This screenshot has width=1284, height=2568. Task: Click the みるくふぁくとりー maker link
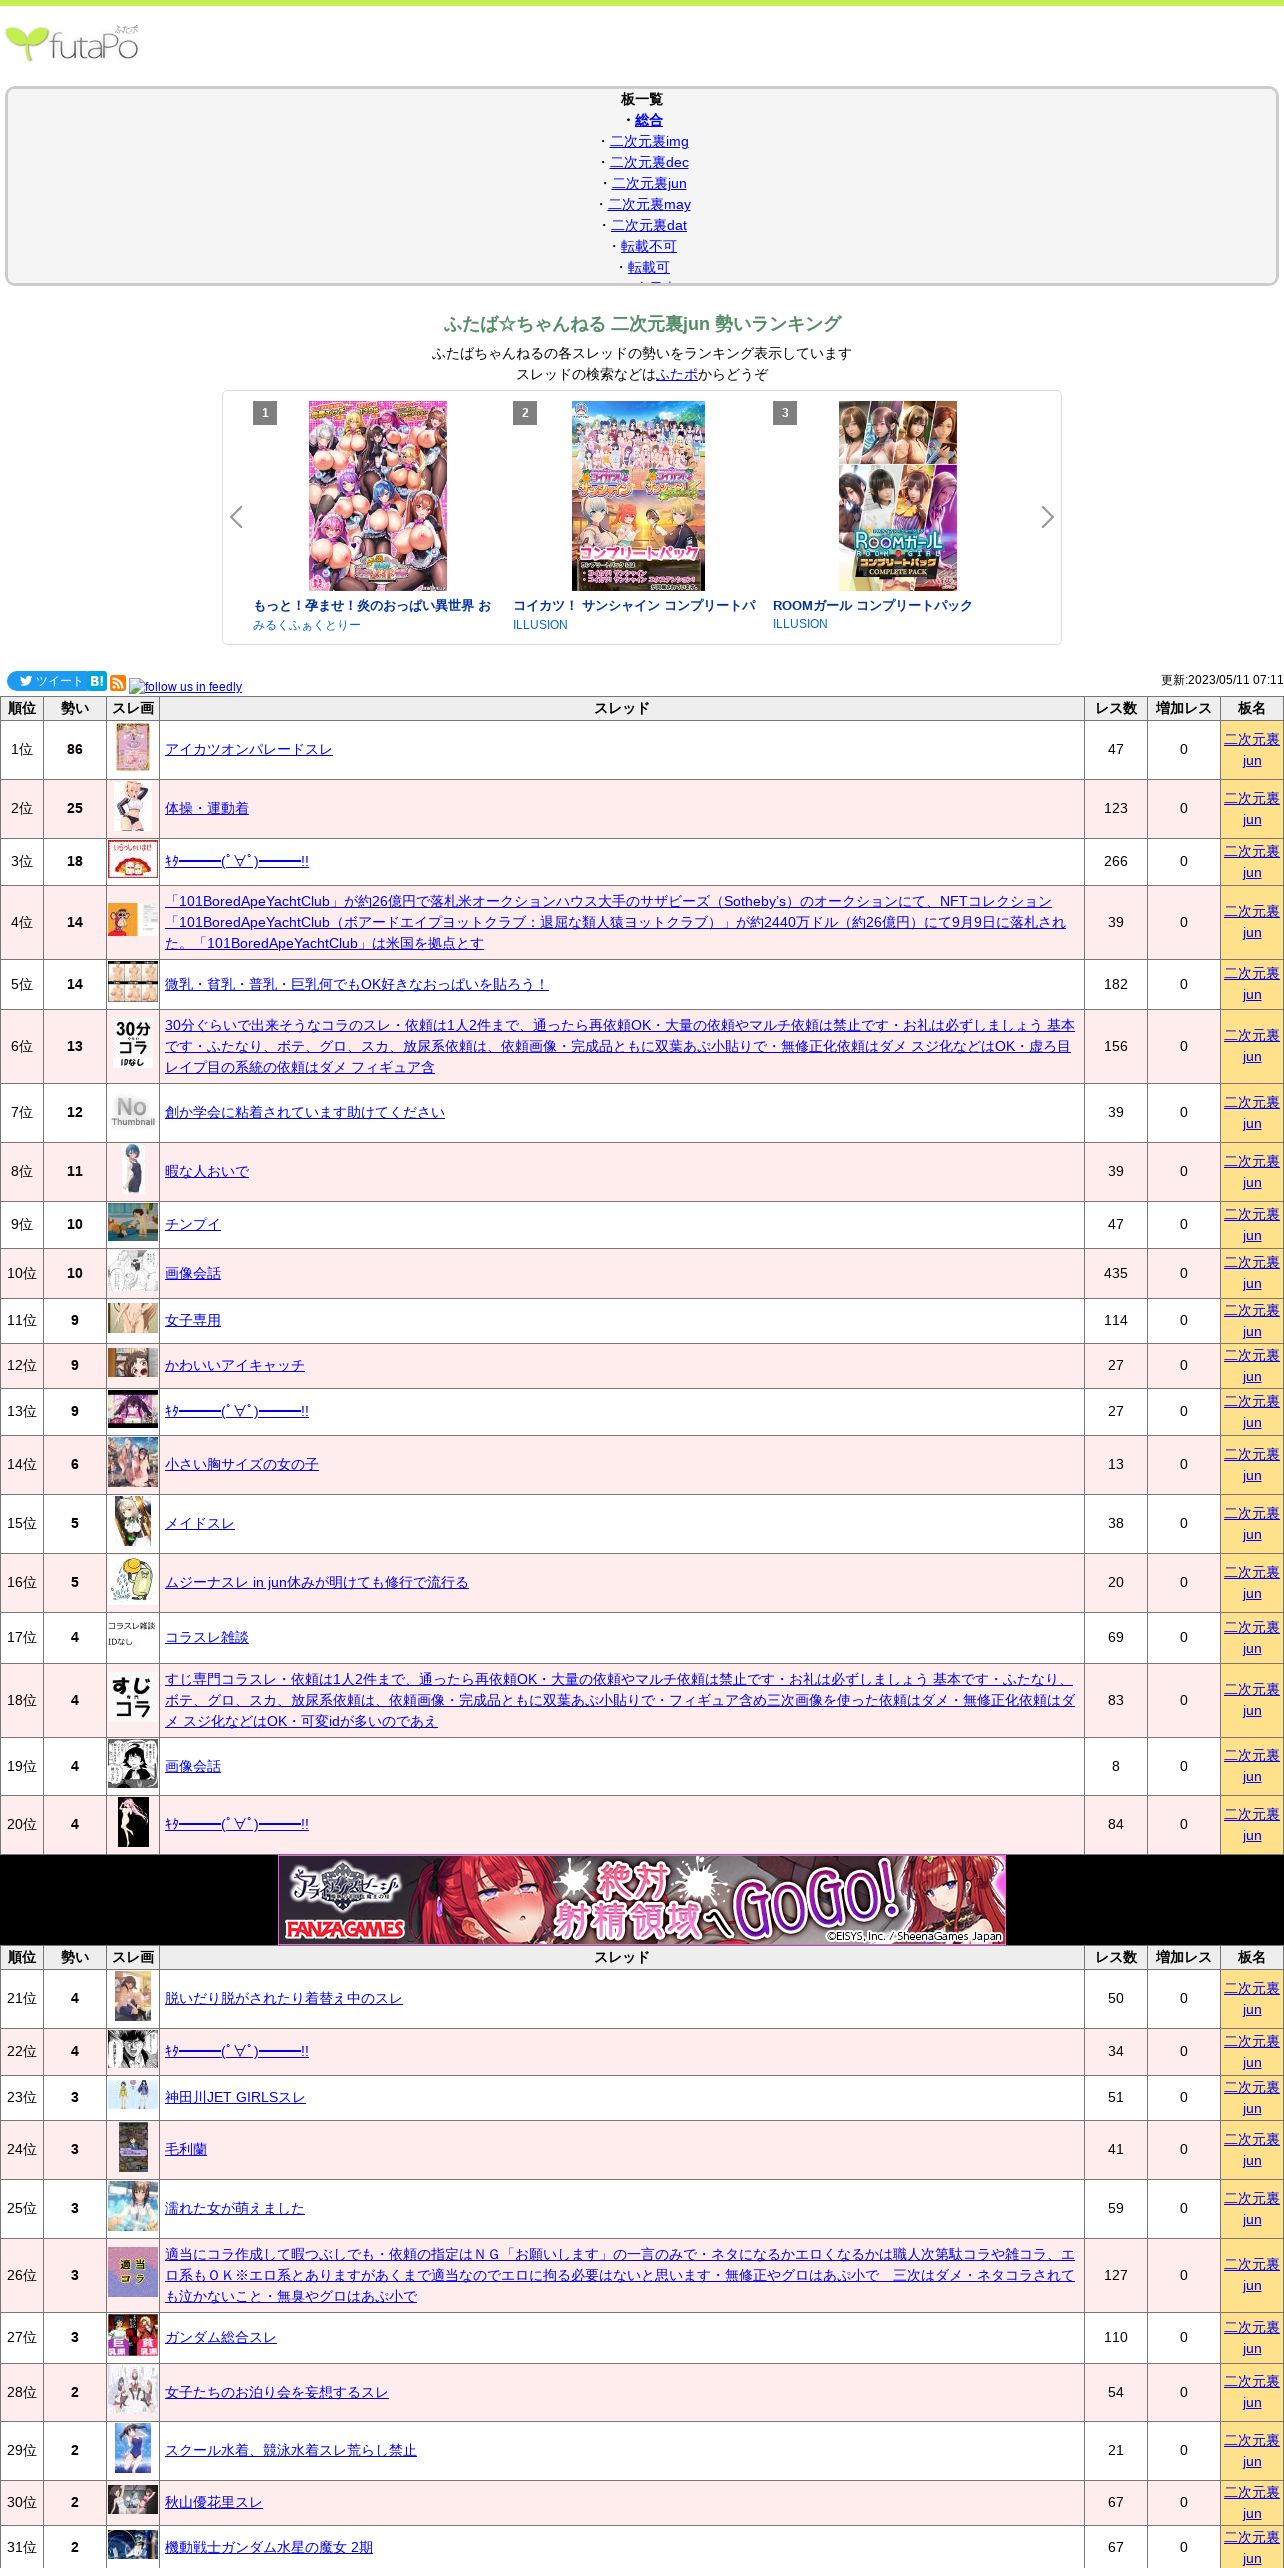pos(307,625)
